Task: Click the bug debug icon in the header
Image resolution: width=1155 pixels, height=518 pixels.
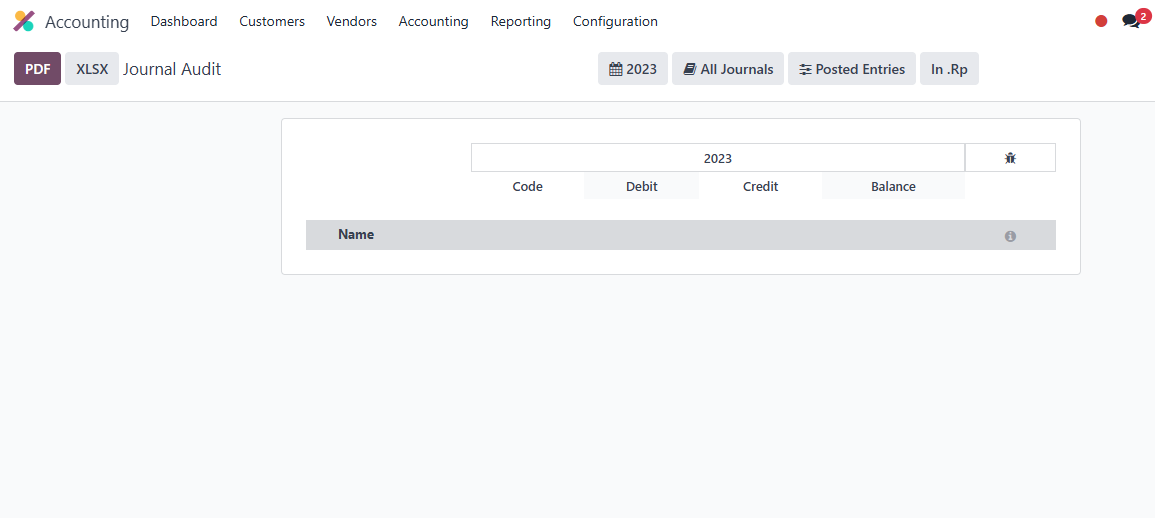Action: tap(1010, 158)
